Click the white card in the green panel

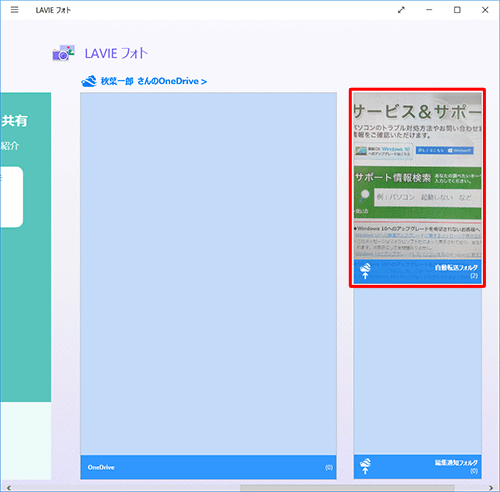click(12, 197)
